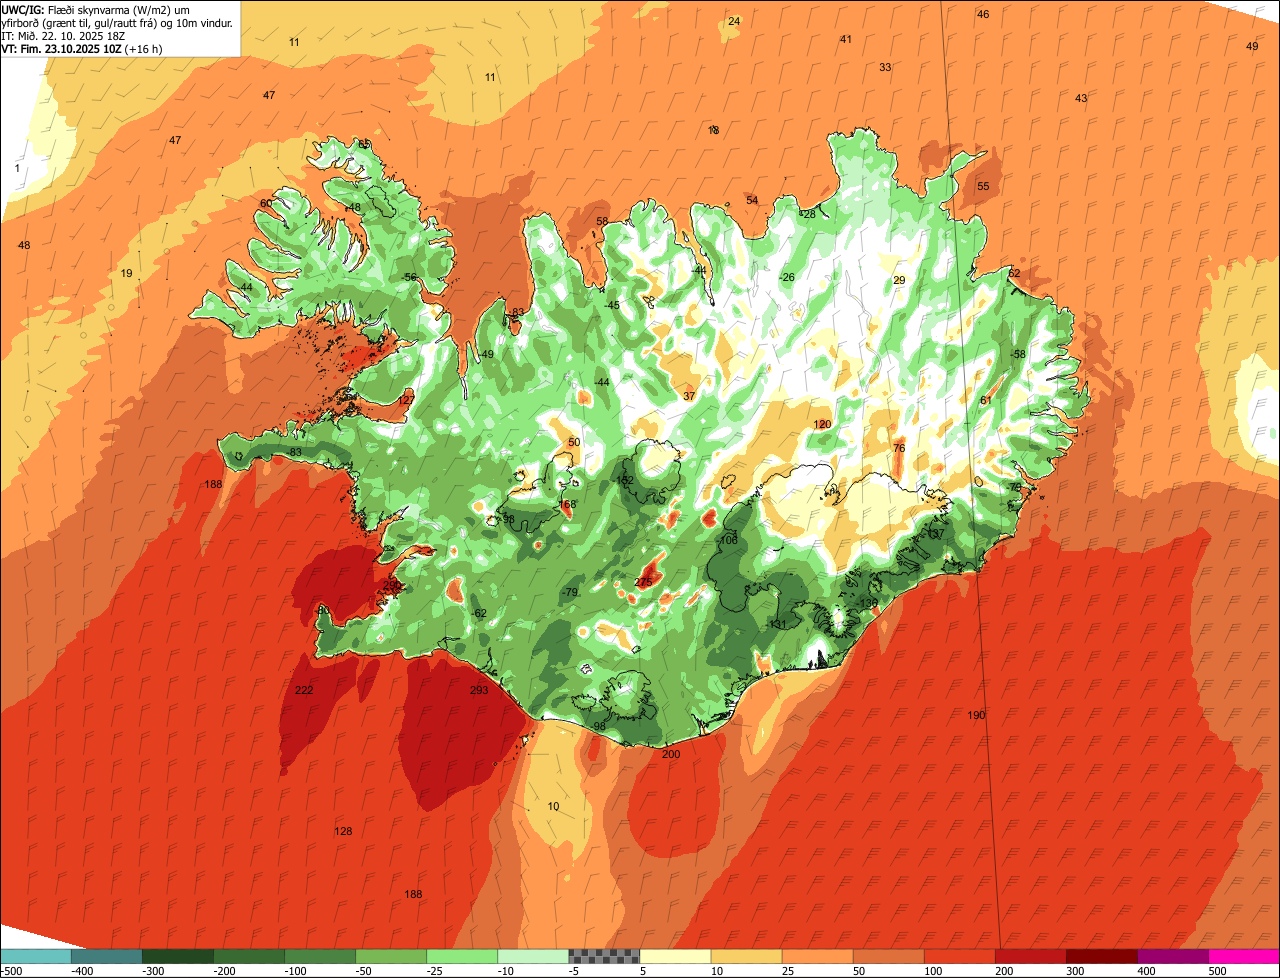Click the map value "46" along the upper border
The image size is (1280, 978).
[983, 14]
